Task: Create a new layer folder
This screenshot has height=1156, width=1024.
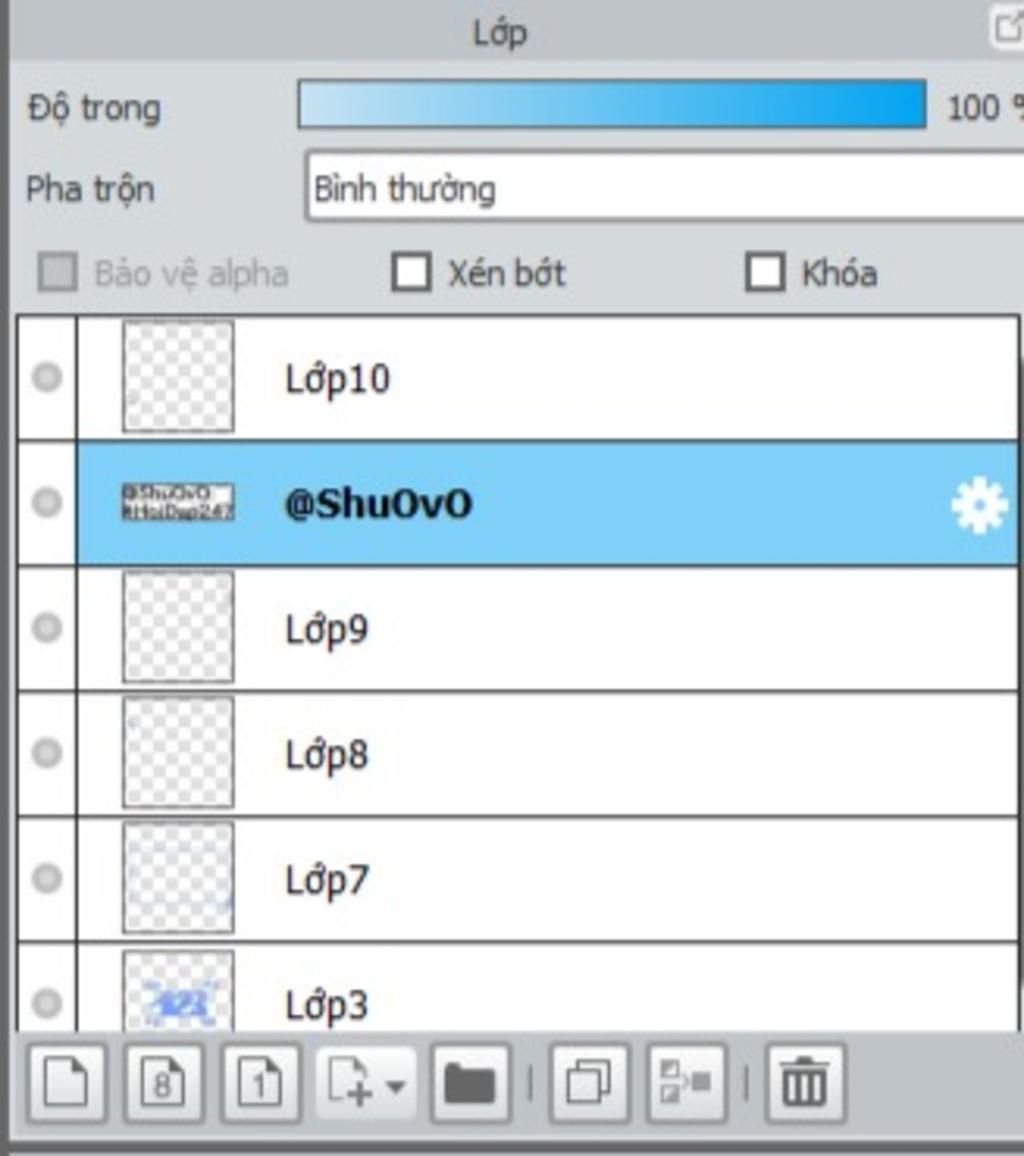Action: pyautogui.click(x=470, y=1084)
